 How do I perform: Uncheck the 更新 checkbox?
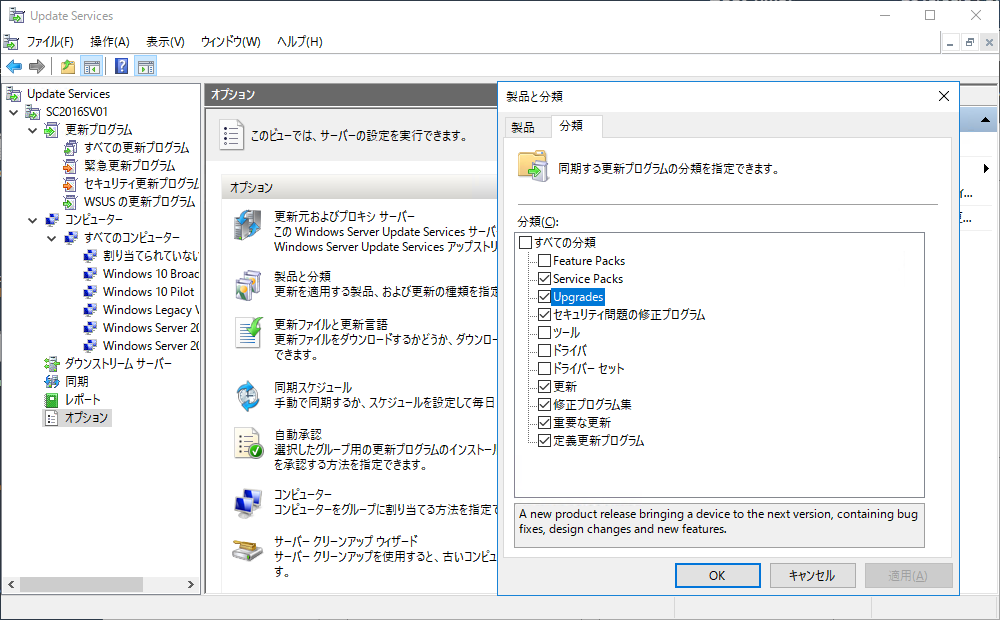pyautogui.click(x=545, y=387)
